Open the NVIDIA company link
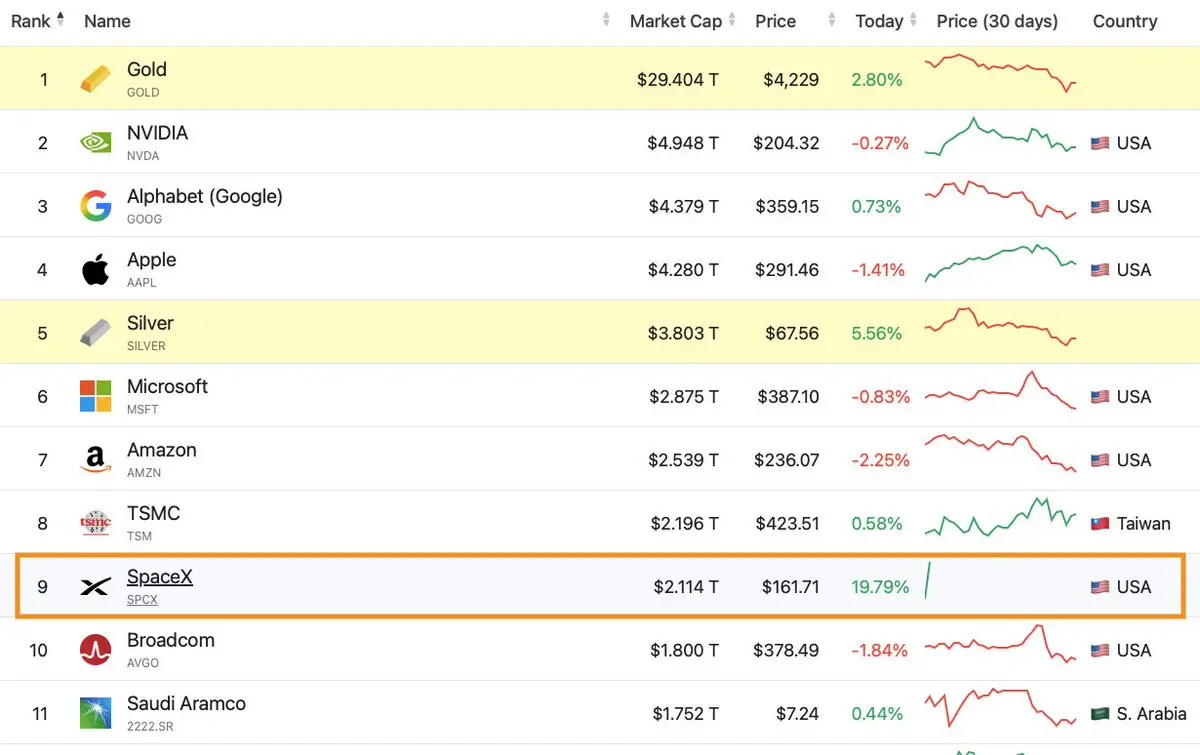The width and height of the screenshot is (1200, 755). (157, 133)
